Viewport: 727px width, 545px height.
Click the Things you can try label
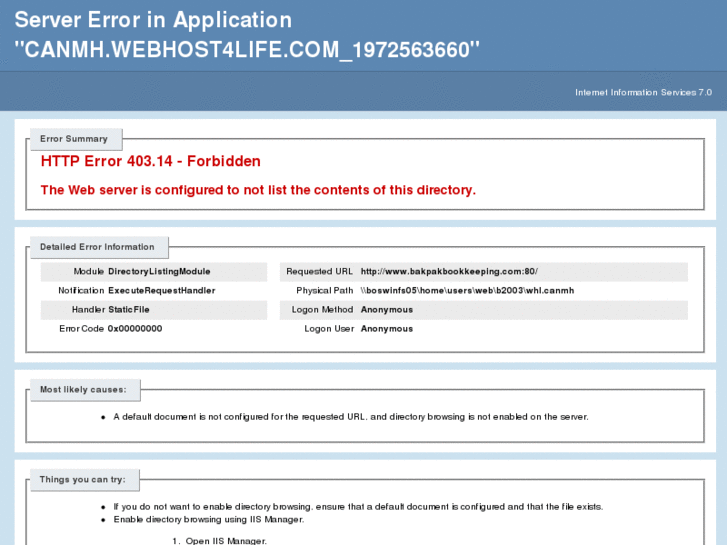pyautogui.click(x=83, y=480)
